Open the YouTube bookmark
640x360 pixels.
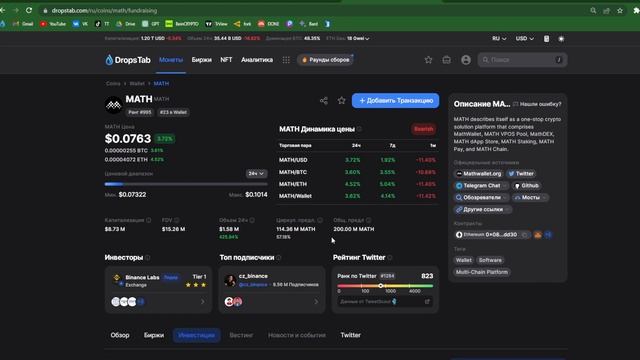[53, 24]
